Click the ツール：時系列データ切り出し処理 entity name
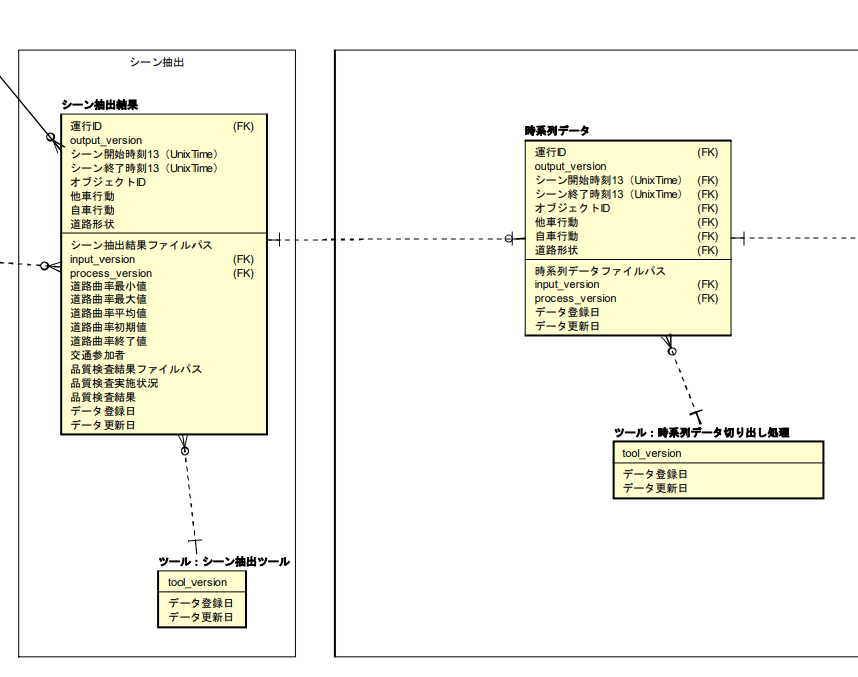The height and width of the screenshot is (677, 858). tap(701, 432)
